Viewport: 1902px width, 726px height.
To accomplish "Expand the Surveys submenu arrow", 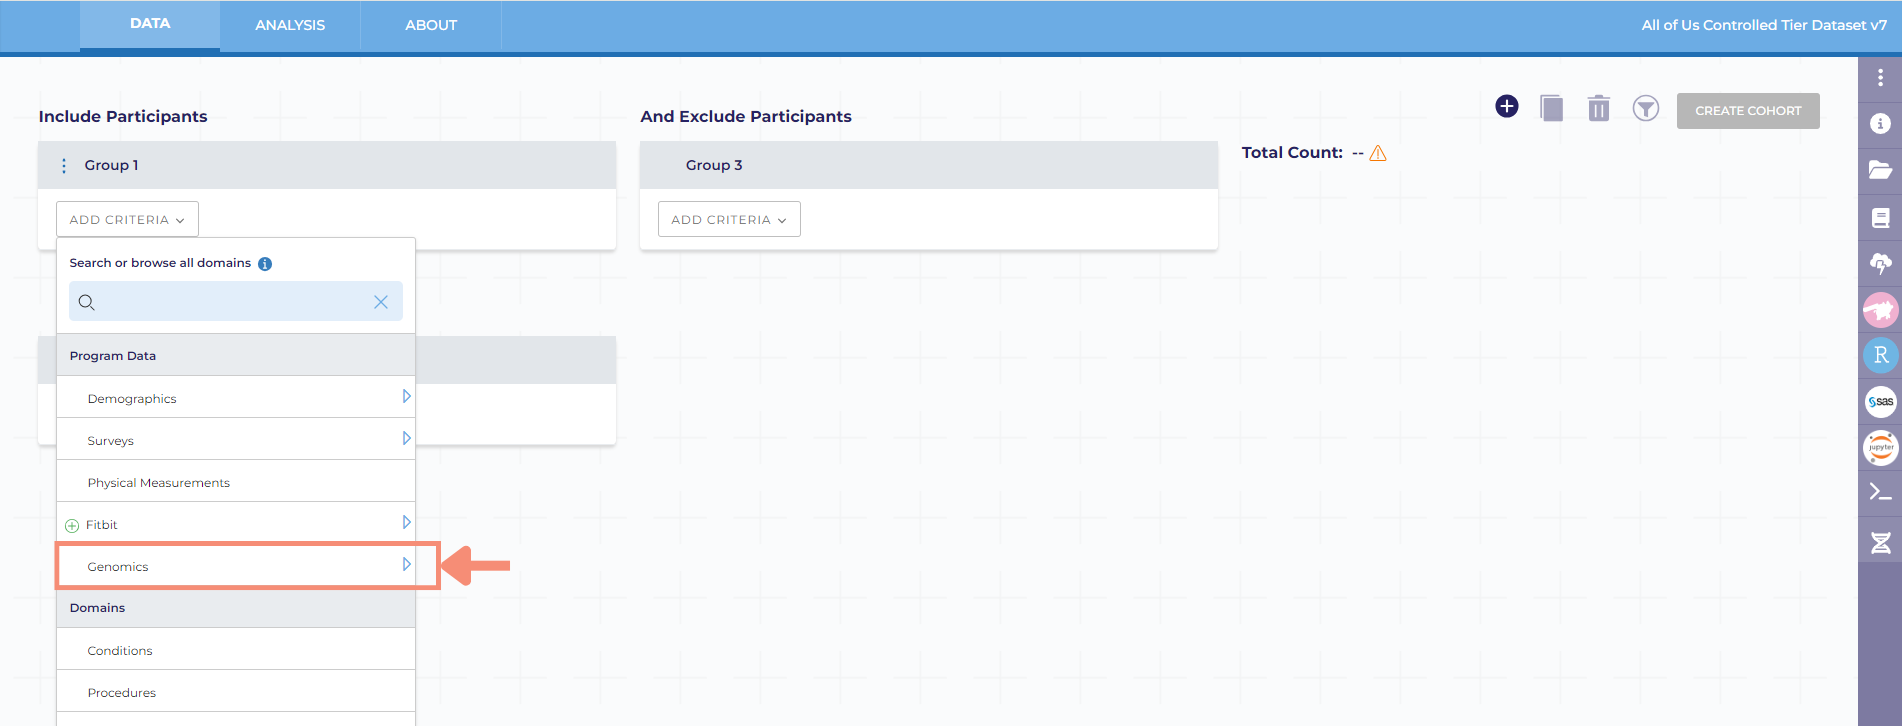I will (x=406, y=438).
